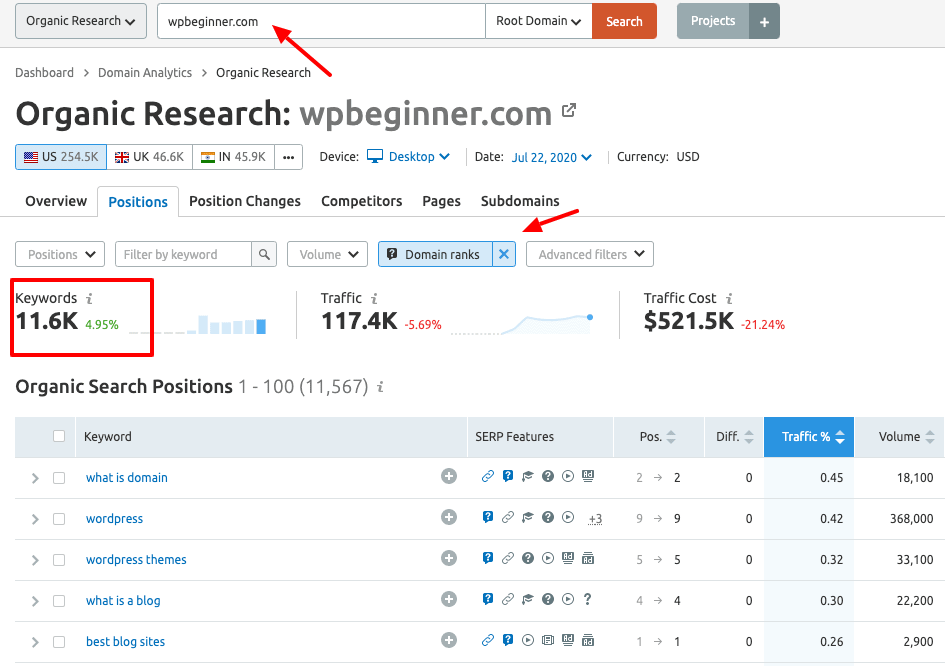Sort table by Pos. column arrows
The image size is (945, 666).
(671, 437)
